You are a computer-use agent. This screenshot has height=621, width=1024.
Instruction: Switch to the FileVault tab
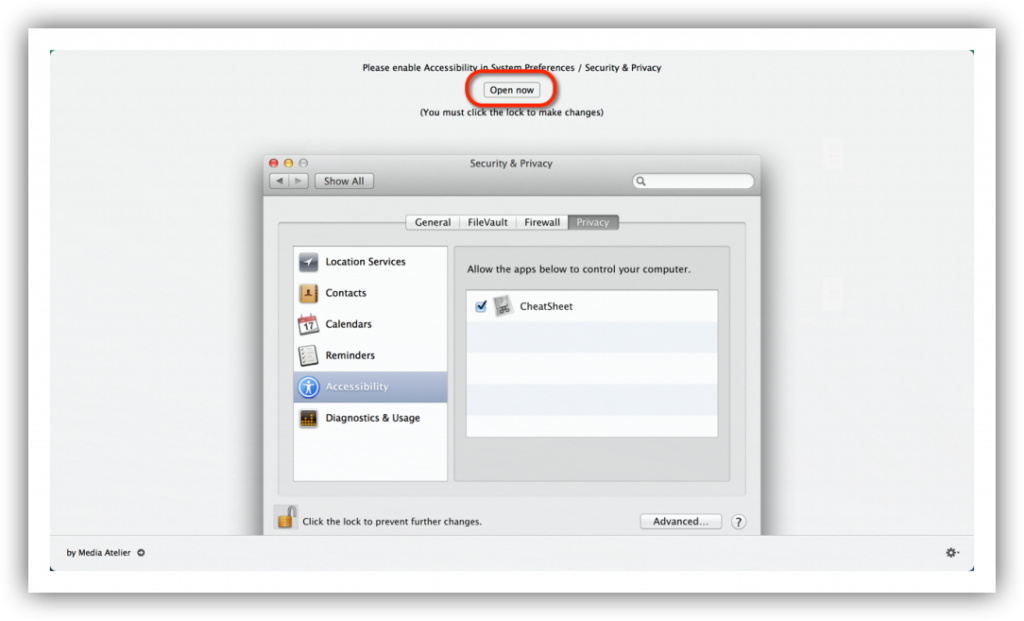tap(487, 222)
